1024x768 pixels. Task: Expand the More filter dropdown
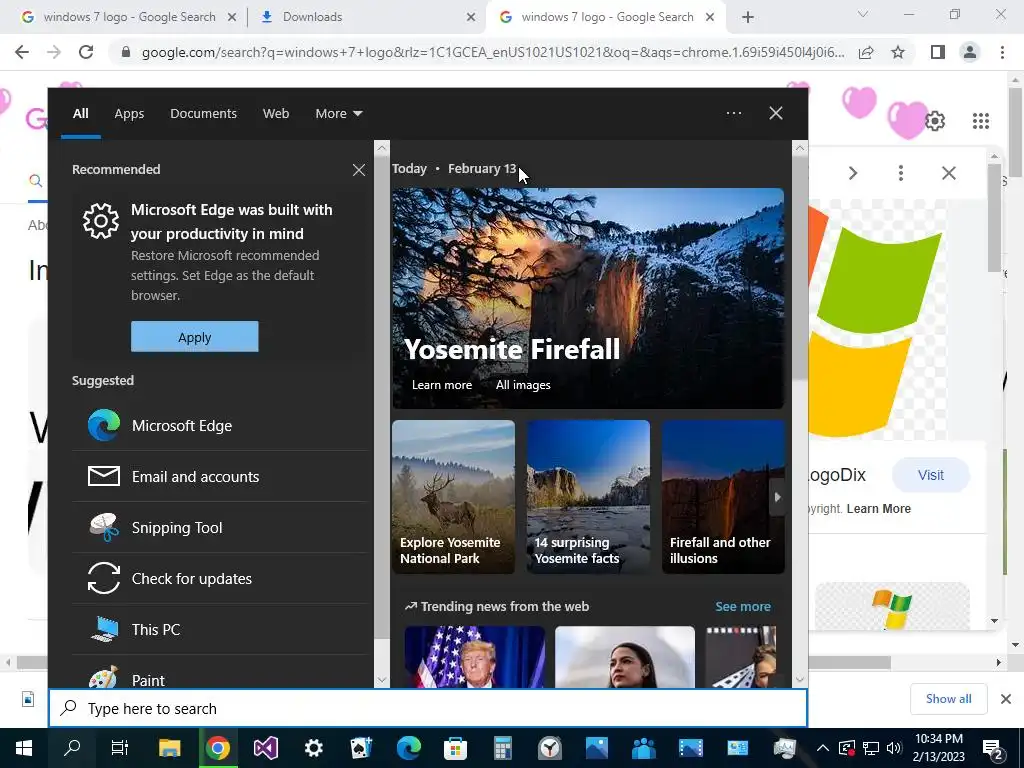pos(338,114)
